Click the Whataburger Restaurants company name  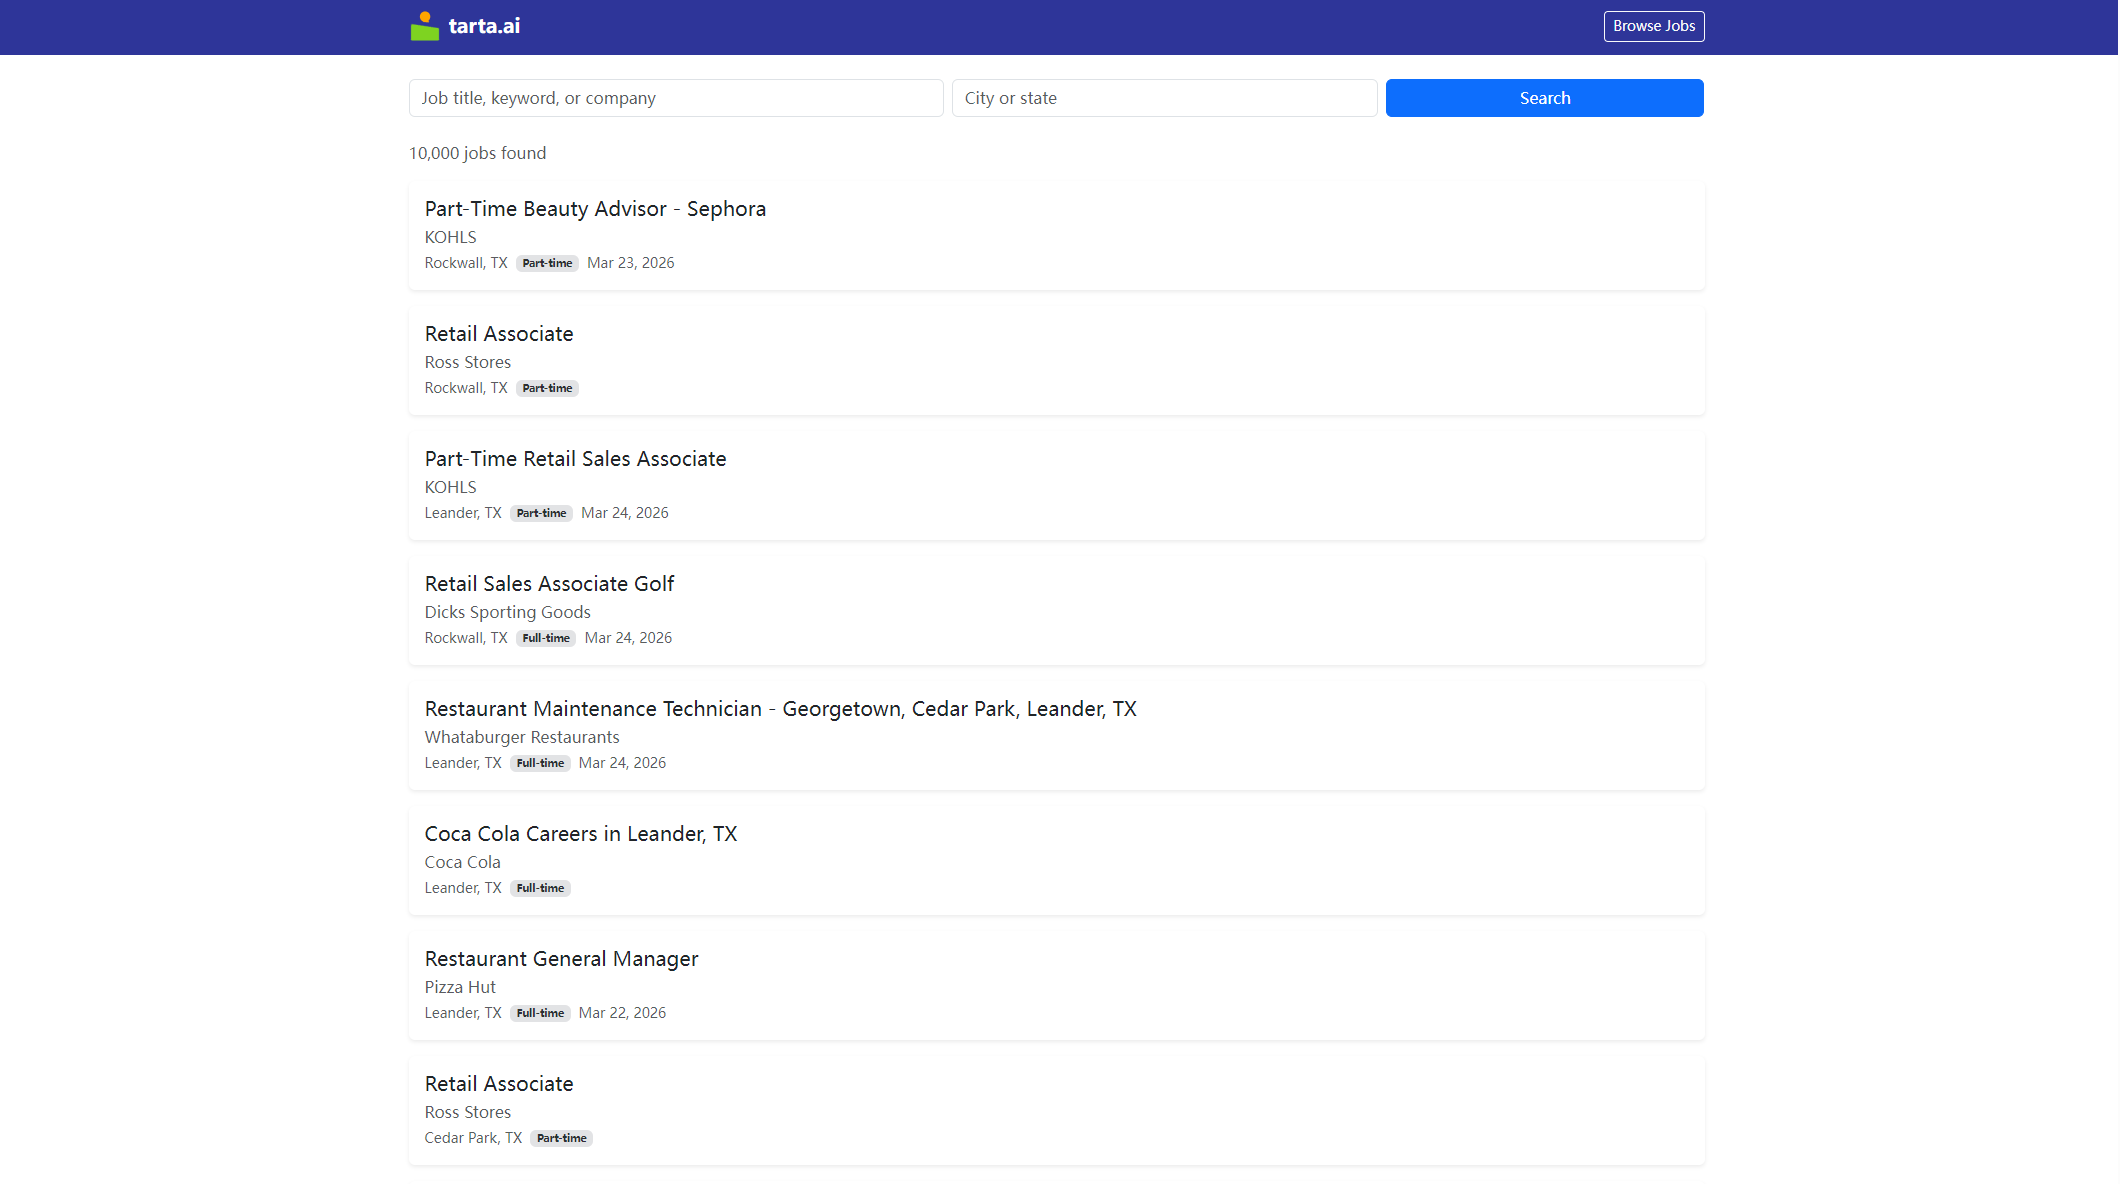(521, 737)
